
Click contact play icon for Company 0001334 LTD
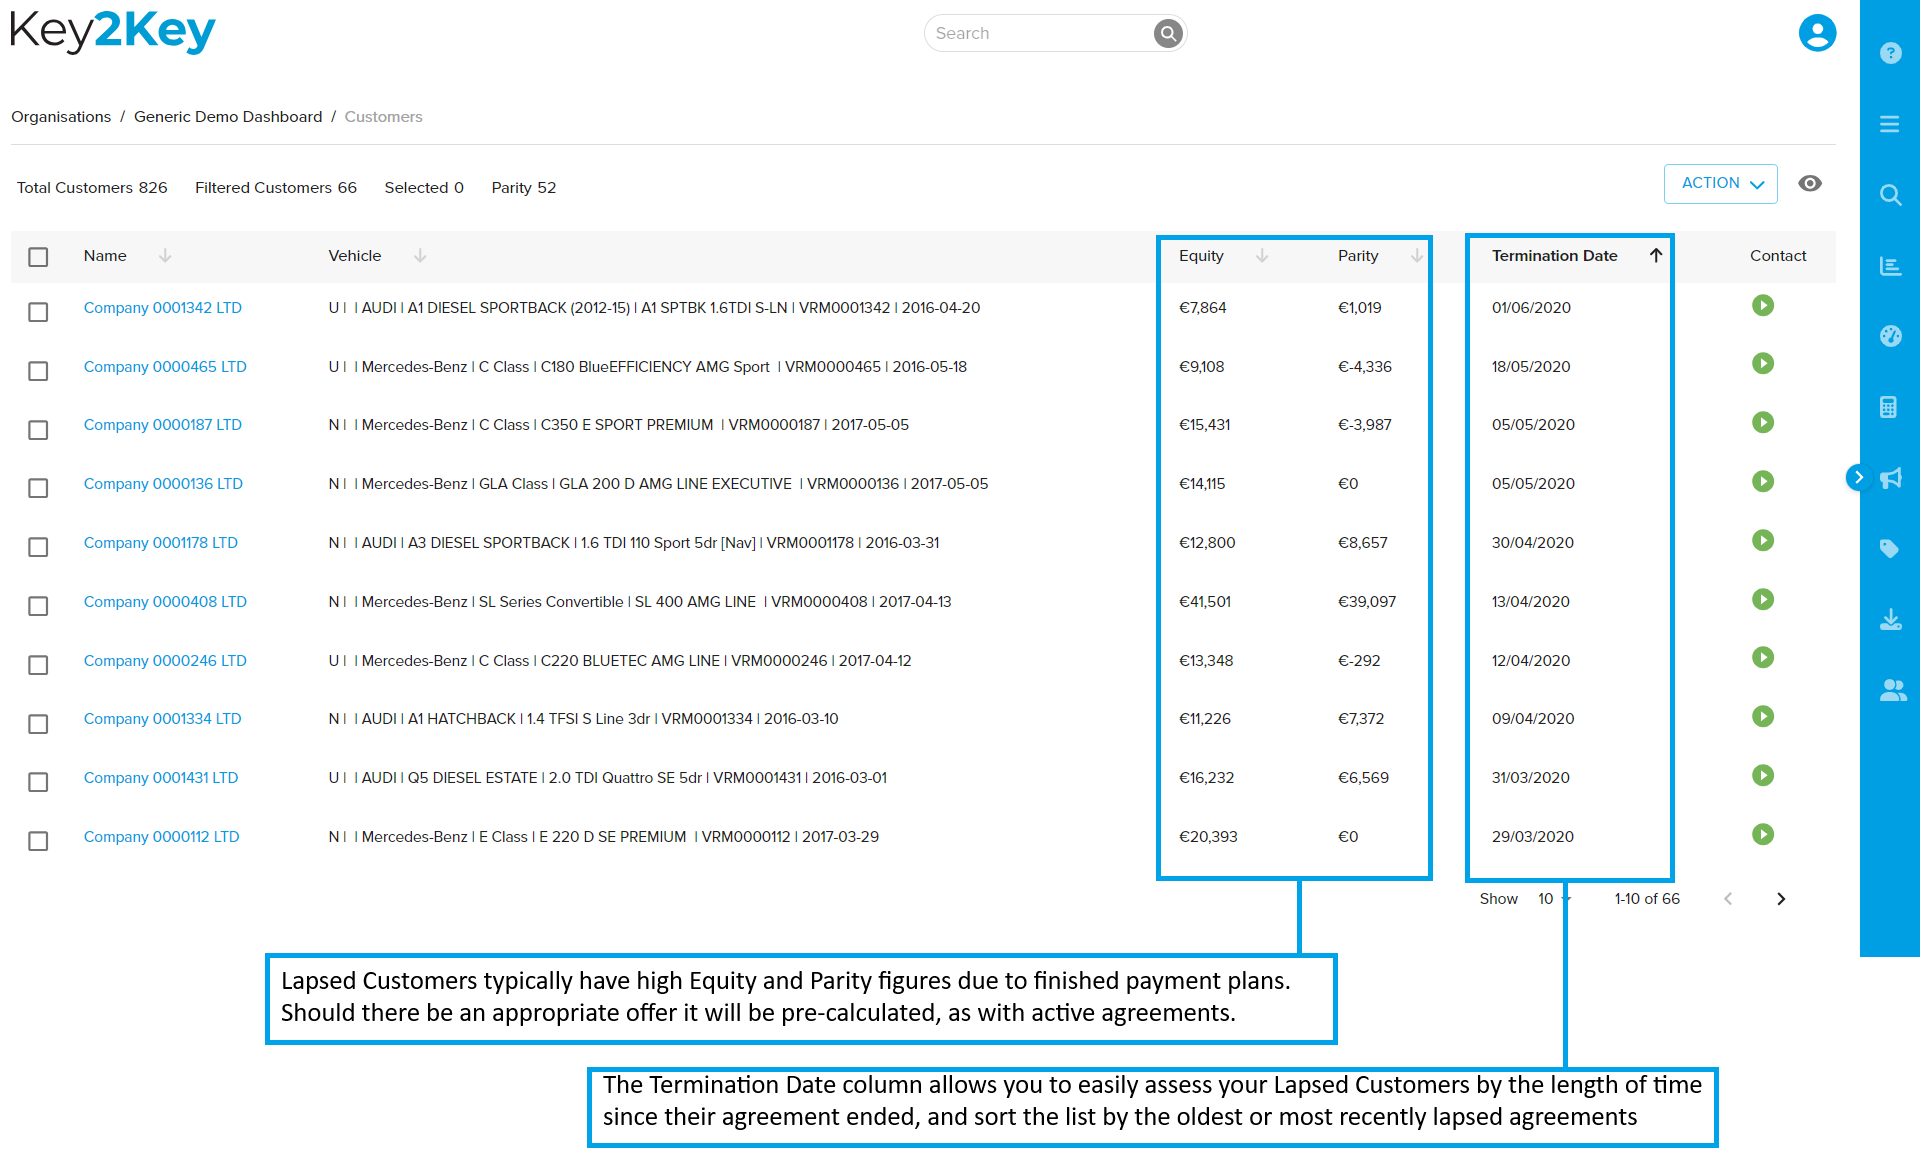point(1763,716)
